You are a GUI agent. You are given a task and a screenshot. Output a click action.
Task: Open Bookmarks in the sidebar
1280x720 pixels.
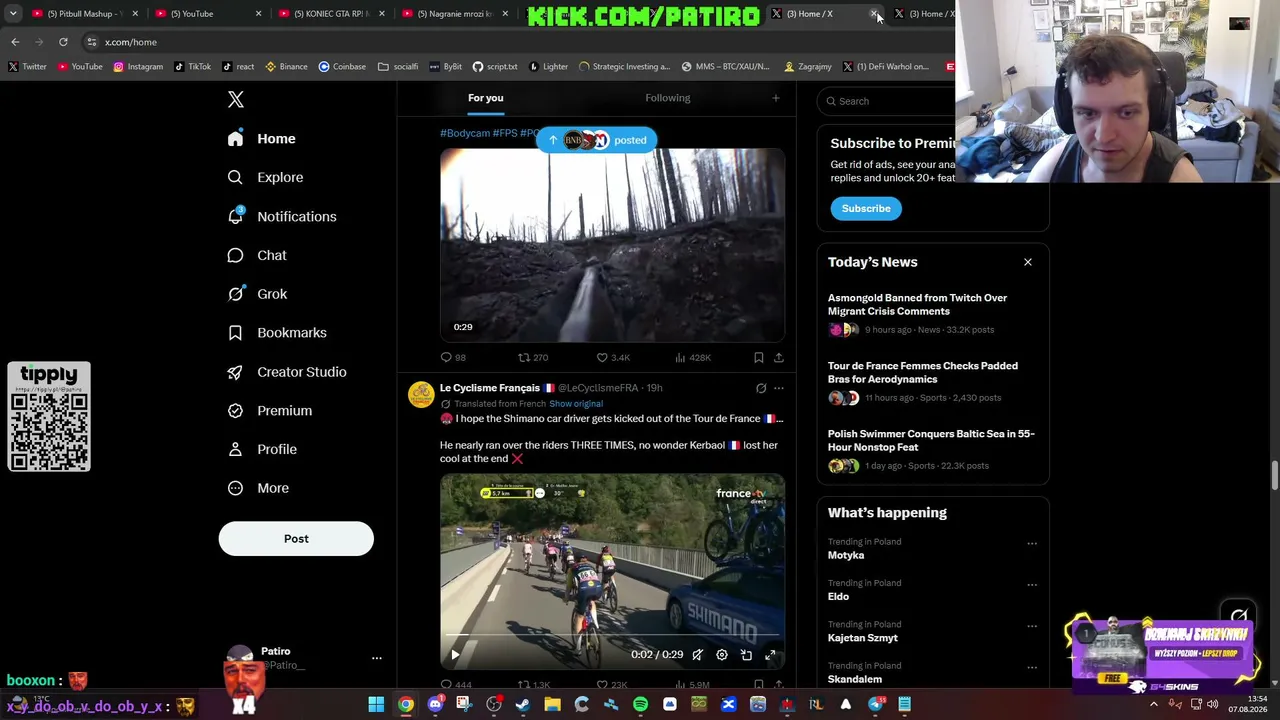(277, 333)
